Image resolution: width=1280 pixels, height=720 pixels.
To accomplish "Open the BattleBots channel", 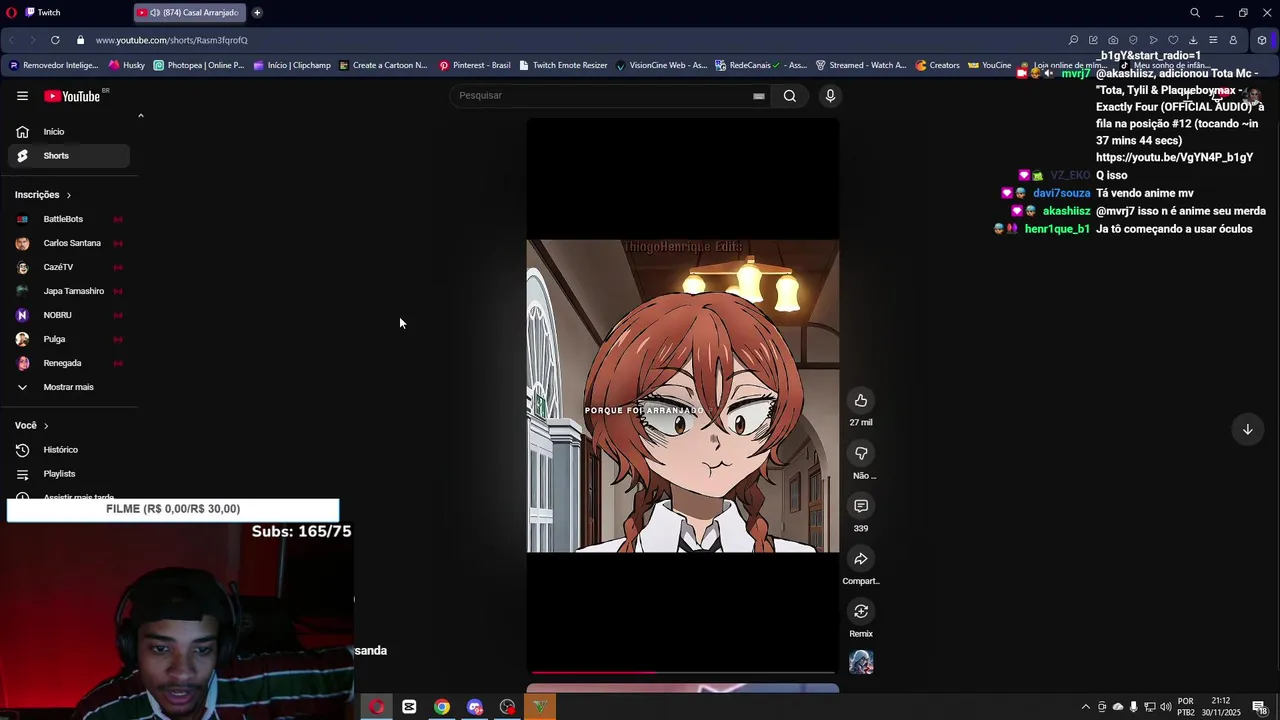I will coord(69,219).
